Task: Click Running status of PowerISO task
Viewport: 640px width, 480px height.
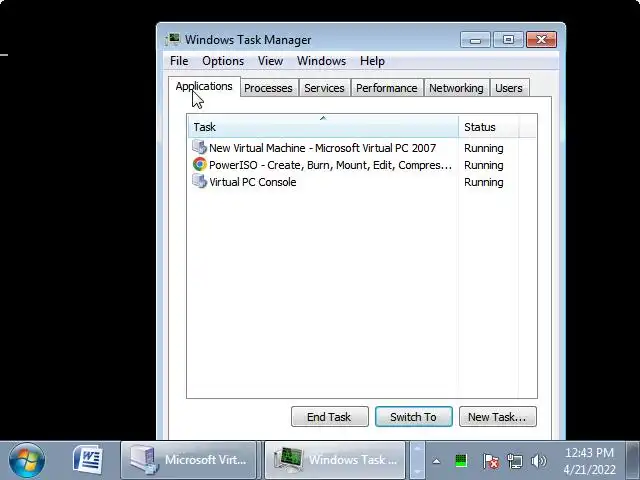Action: click(484, 165)
